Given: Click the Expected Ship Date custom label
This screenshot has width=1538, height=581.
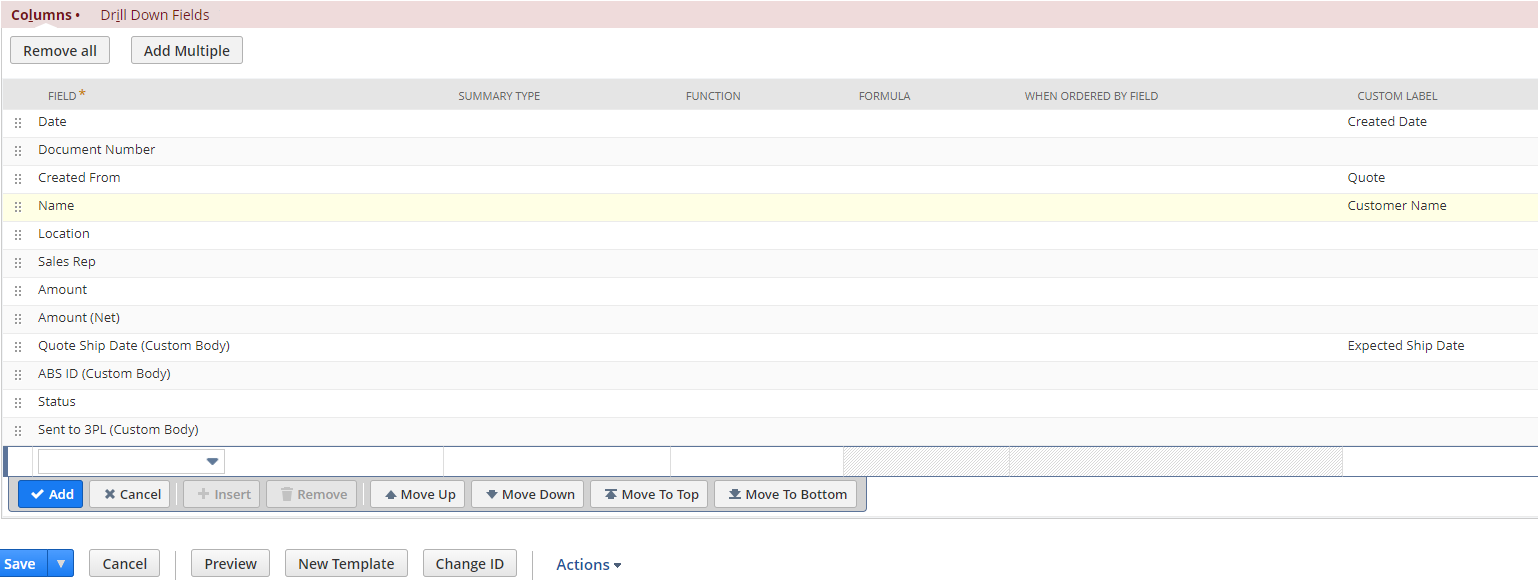Looking at the screenshot, I should (x=1406, y=346).
